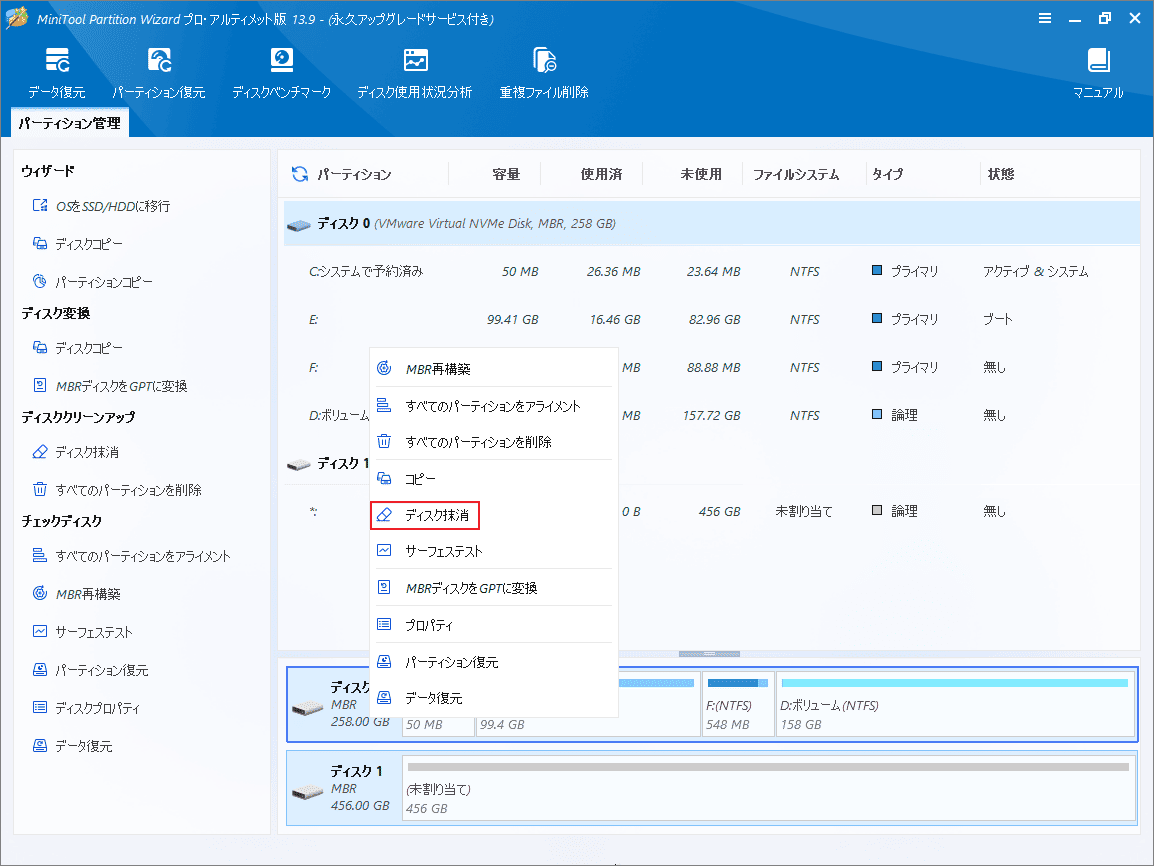
Task: Launch パーティション復元 from top toolbar
Action: tap(159, 73)
